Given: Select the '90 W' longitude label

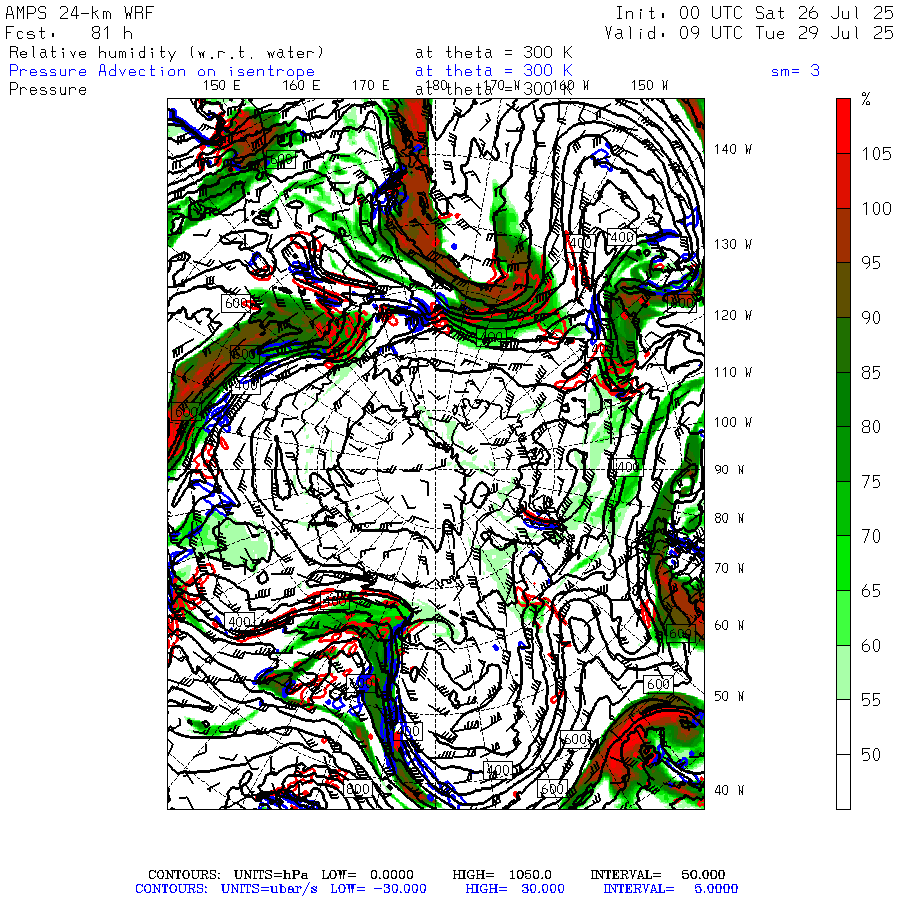Looking at the screenshot, I should pyautogui.click(x=729, y=470).
